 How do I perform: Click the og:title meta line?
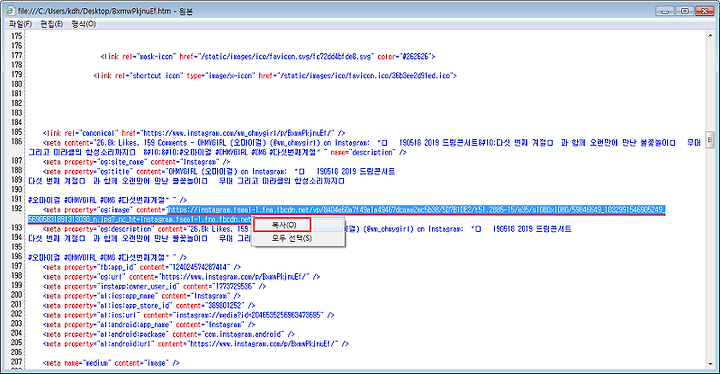coord(219,171)
